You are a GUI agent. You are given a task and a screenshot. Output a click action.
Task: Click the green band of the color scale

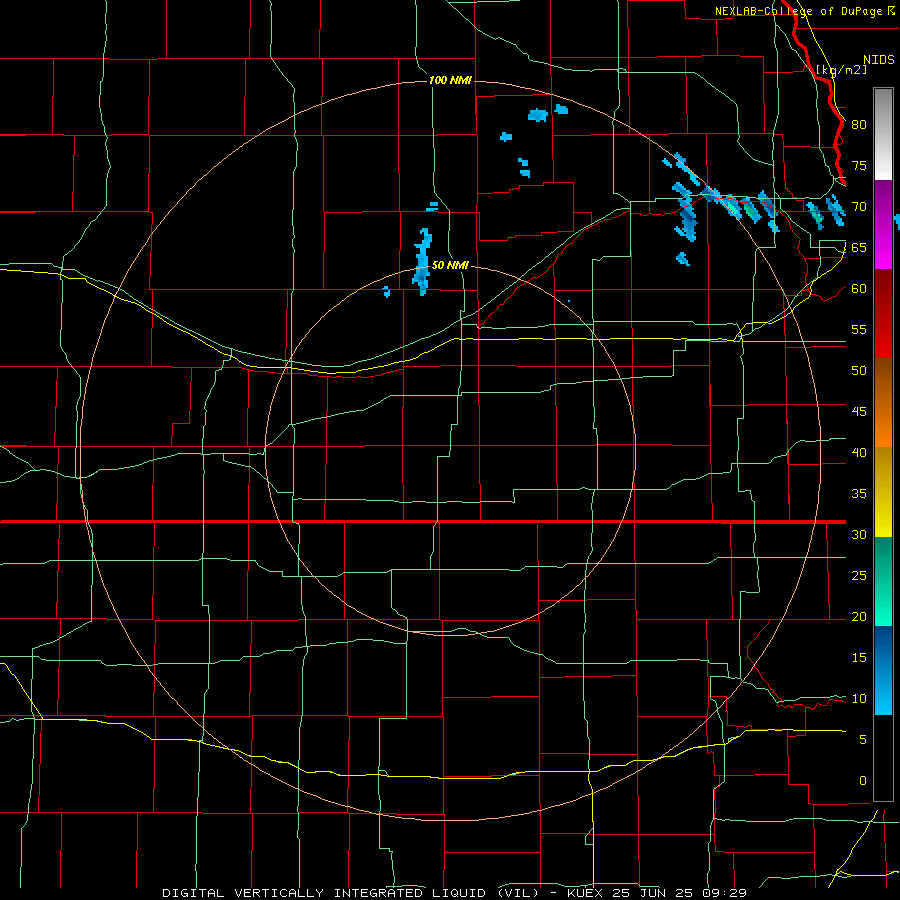point(883,581)
